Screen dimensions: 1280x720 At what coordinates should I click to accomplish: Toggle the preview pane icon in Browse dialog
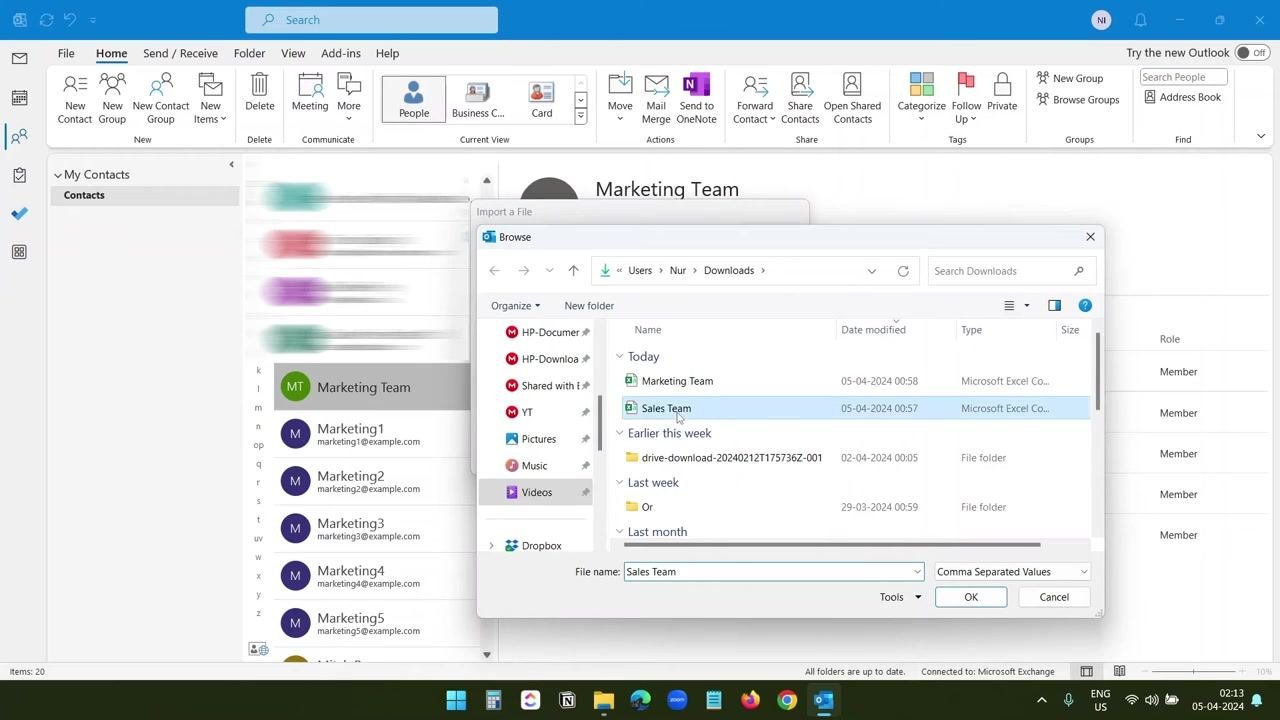[x=1054, y=305]
